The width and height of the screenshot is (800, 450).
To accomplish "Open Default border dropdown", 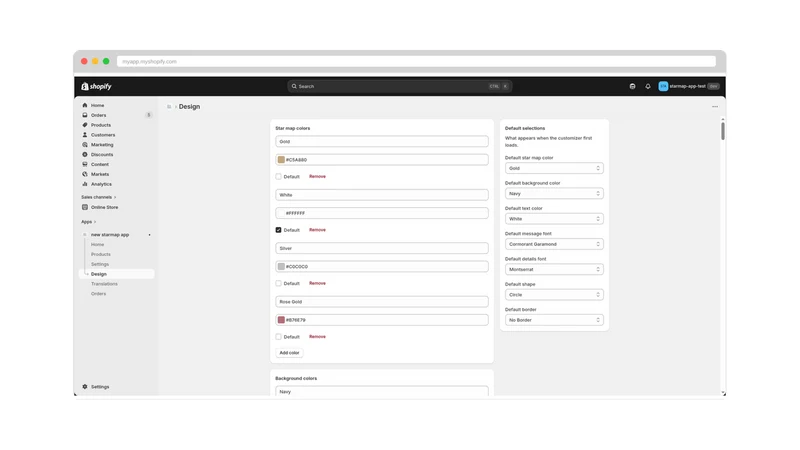I will pyautogui.click(x=554, y=320).
